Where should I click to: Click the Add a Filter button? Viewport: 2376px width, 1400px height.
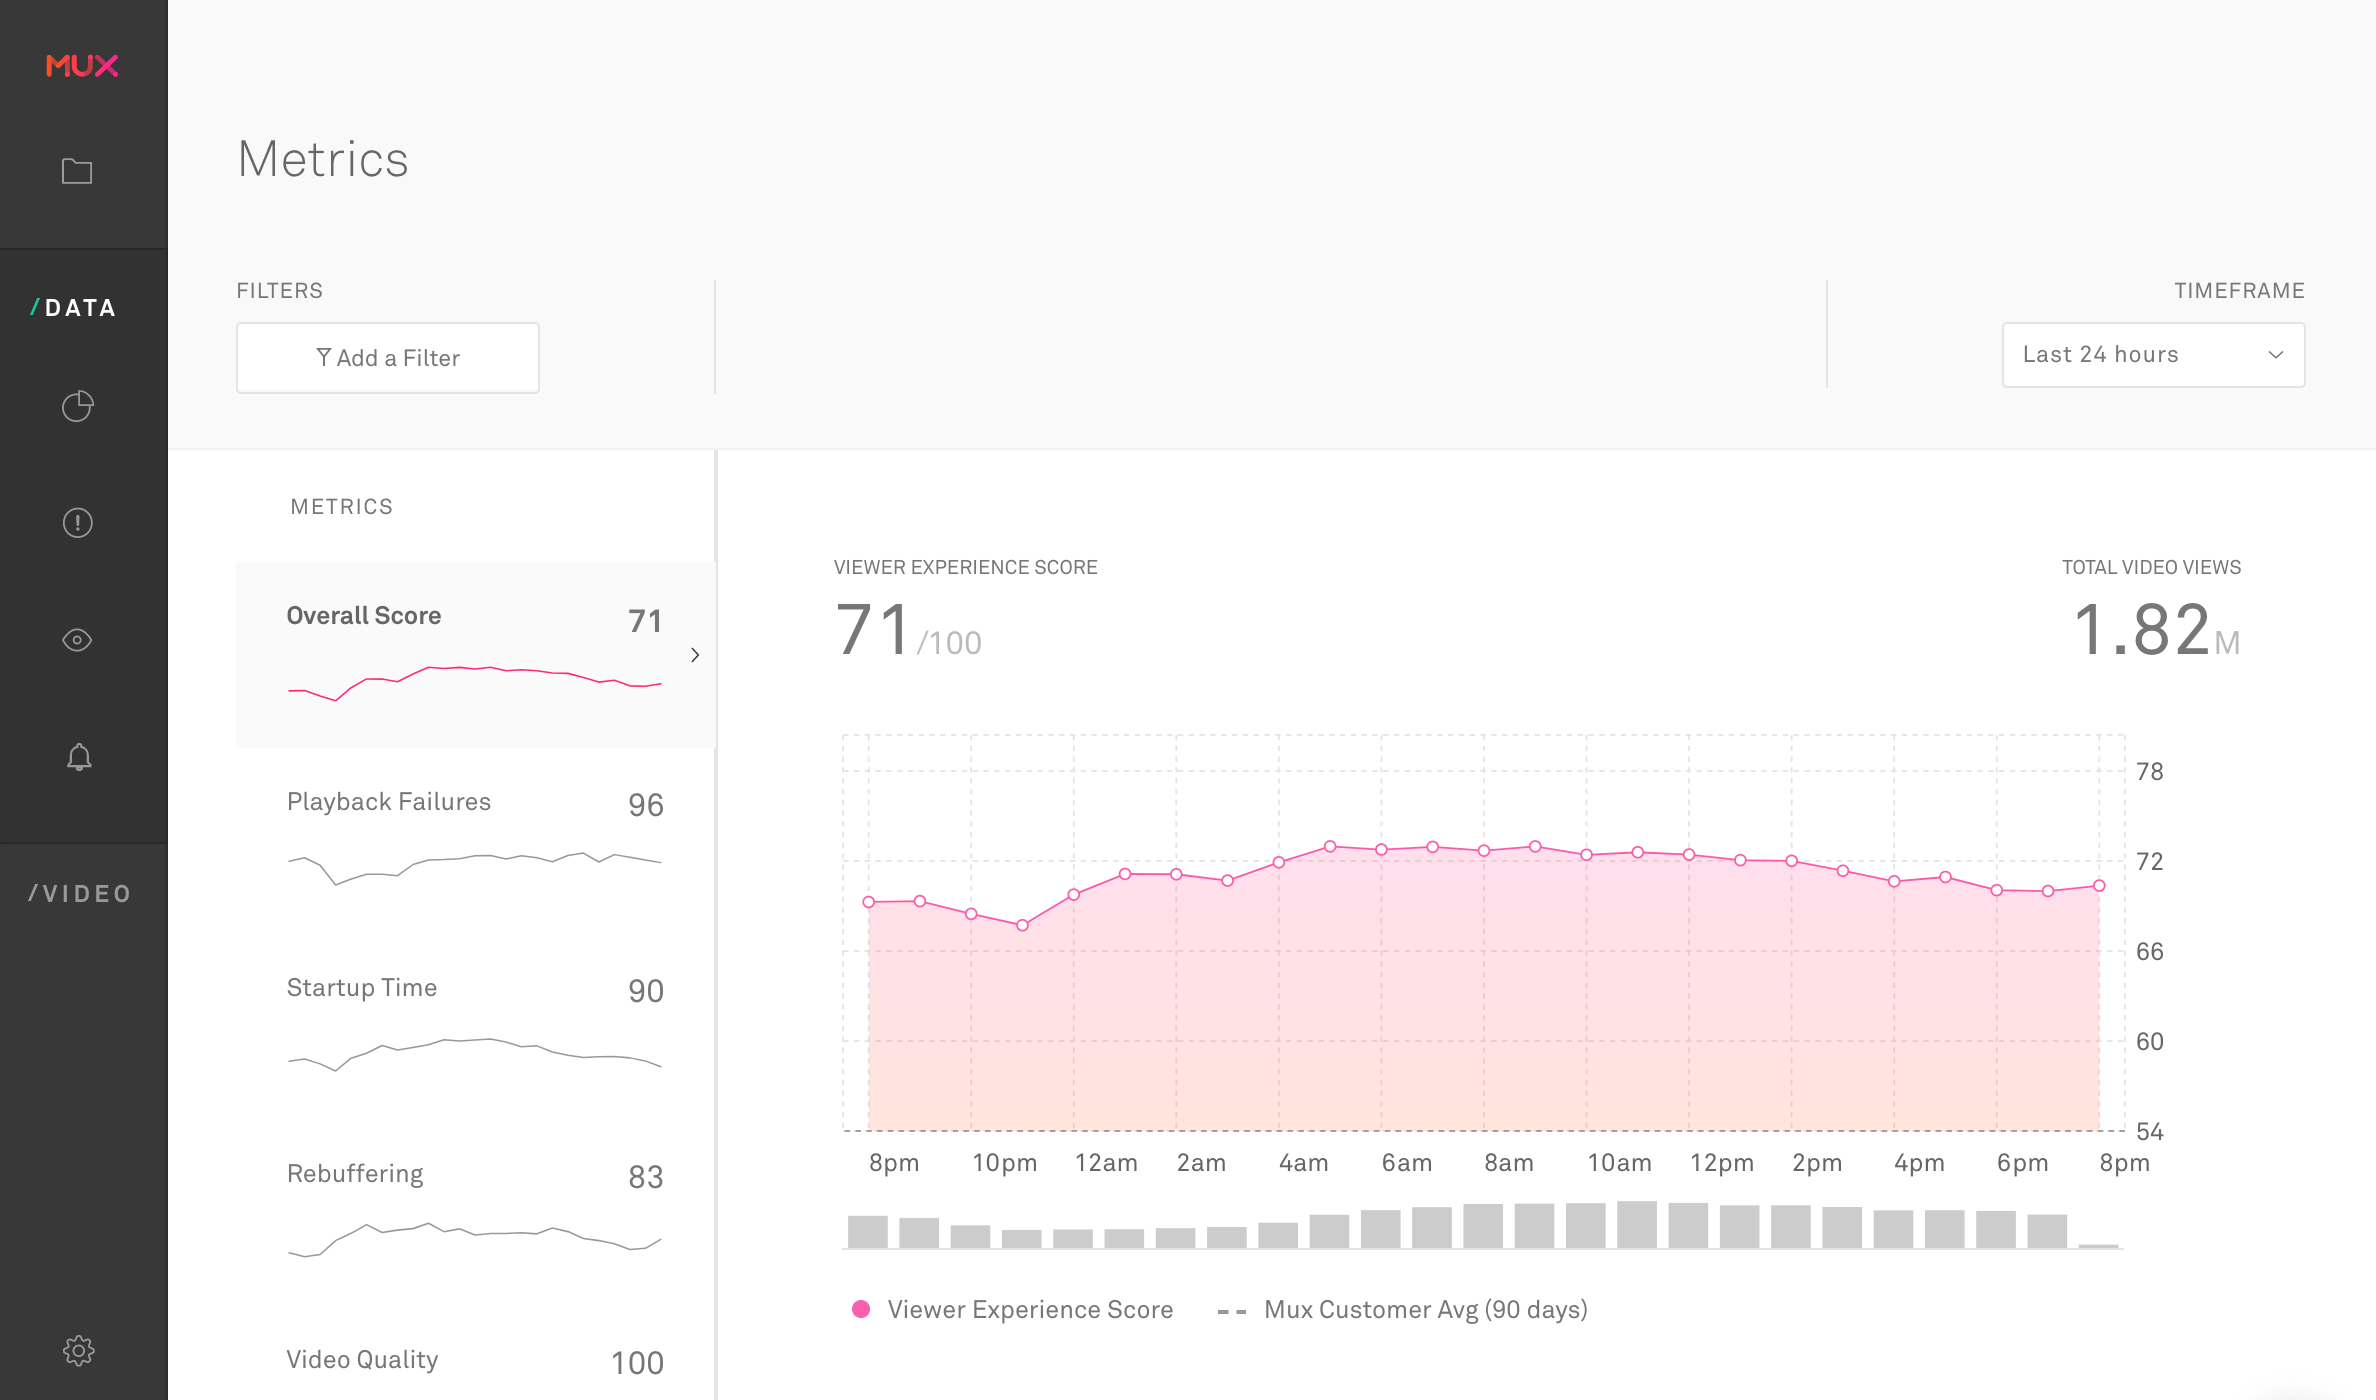click(x=387, y=358)
